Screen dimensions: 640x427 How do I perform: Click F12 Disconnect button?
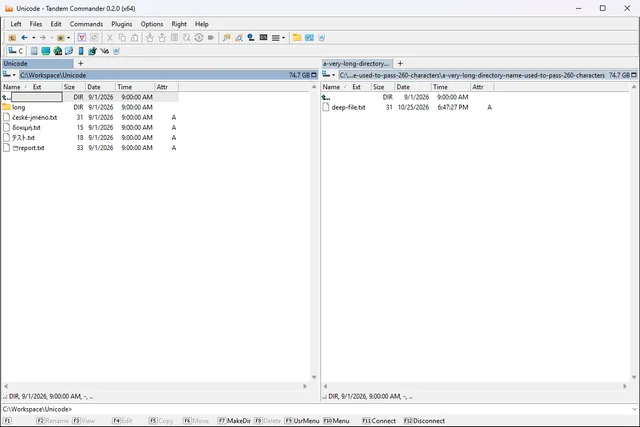(x=424, y=421)
